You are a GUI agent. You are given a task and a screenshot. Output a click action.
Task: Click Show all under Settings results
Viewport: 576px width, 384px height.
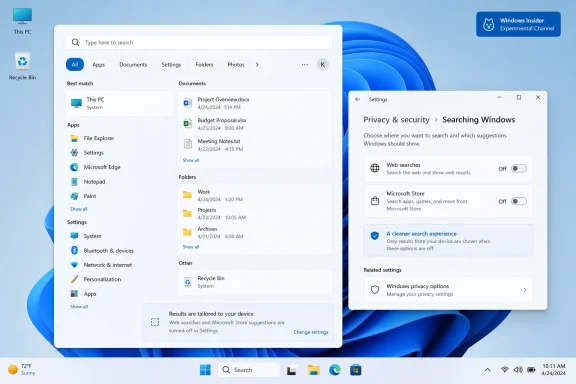tap(79, 306)
